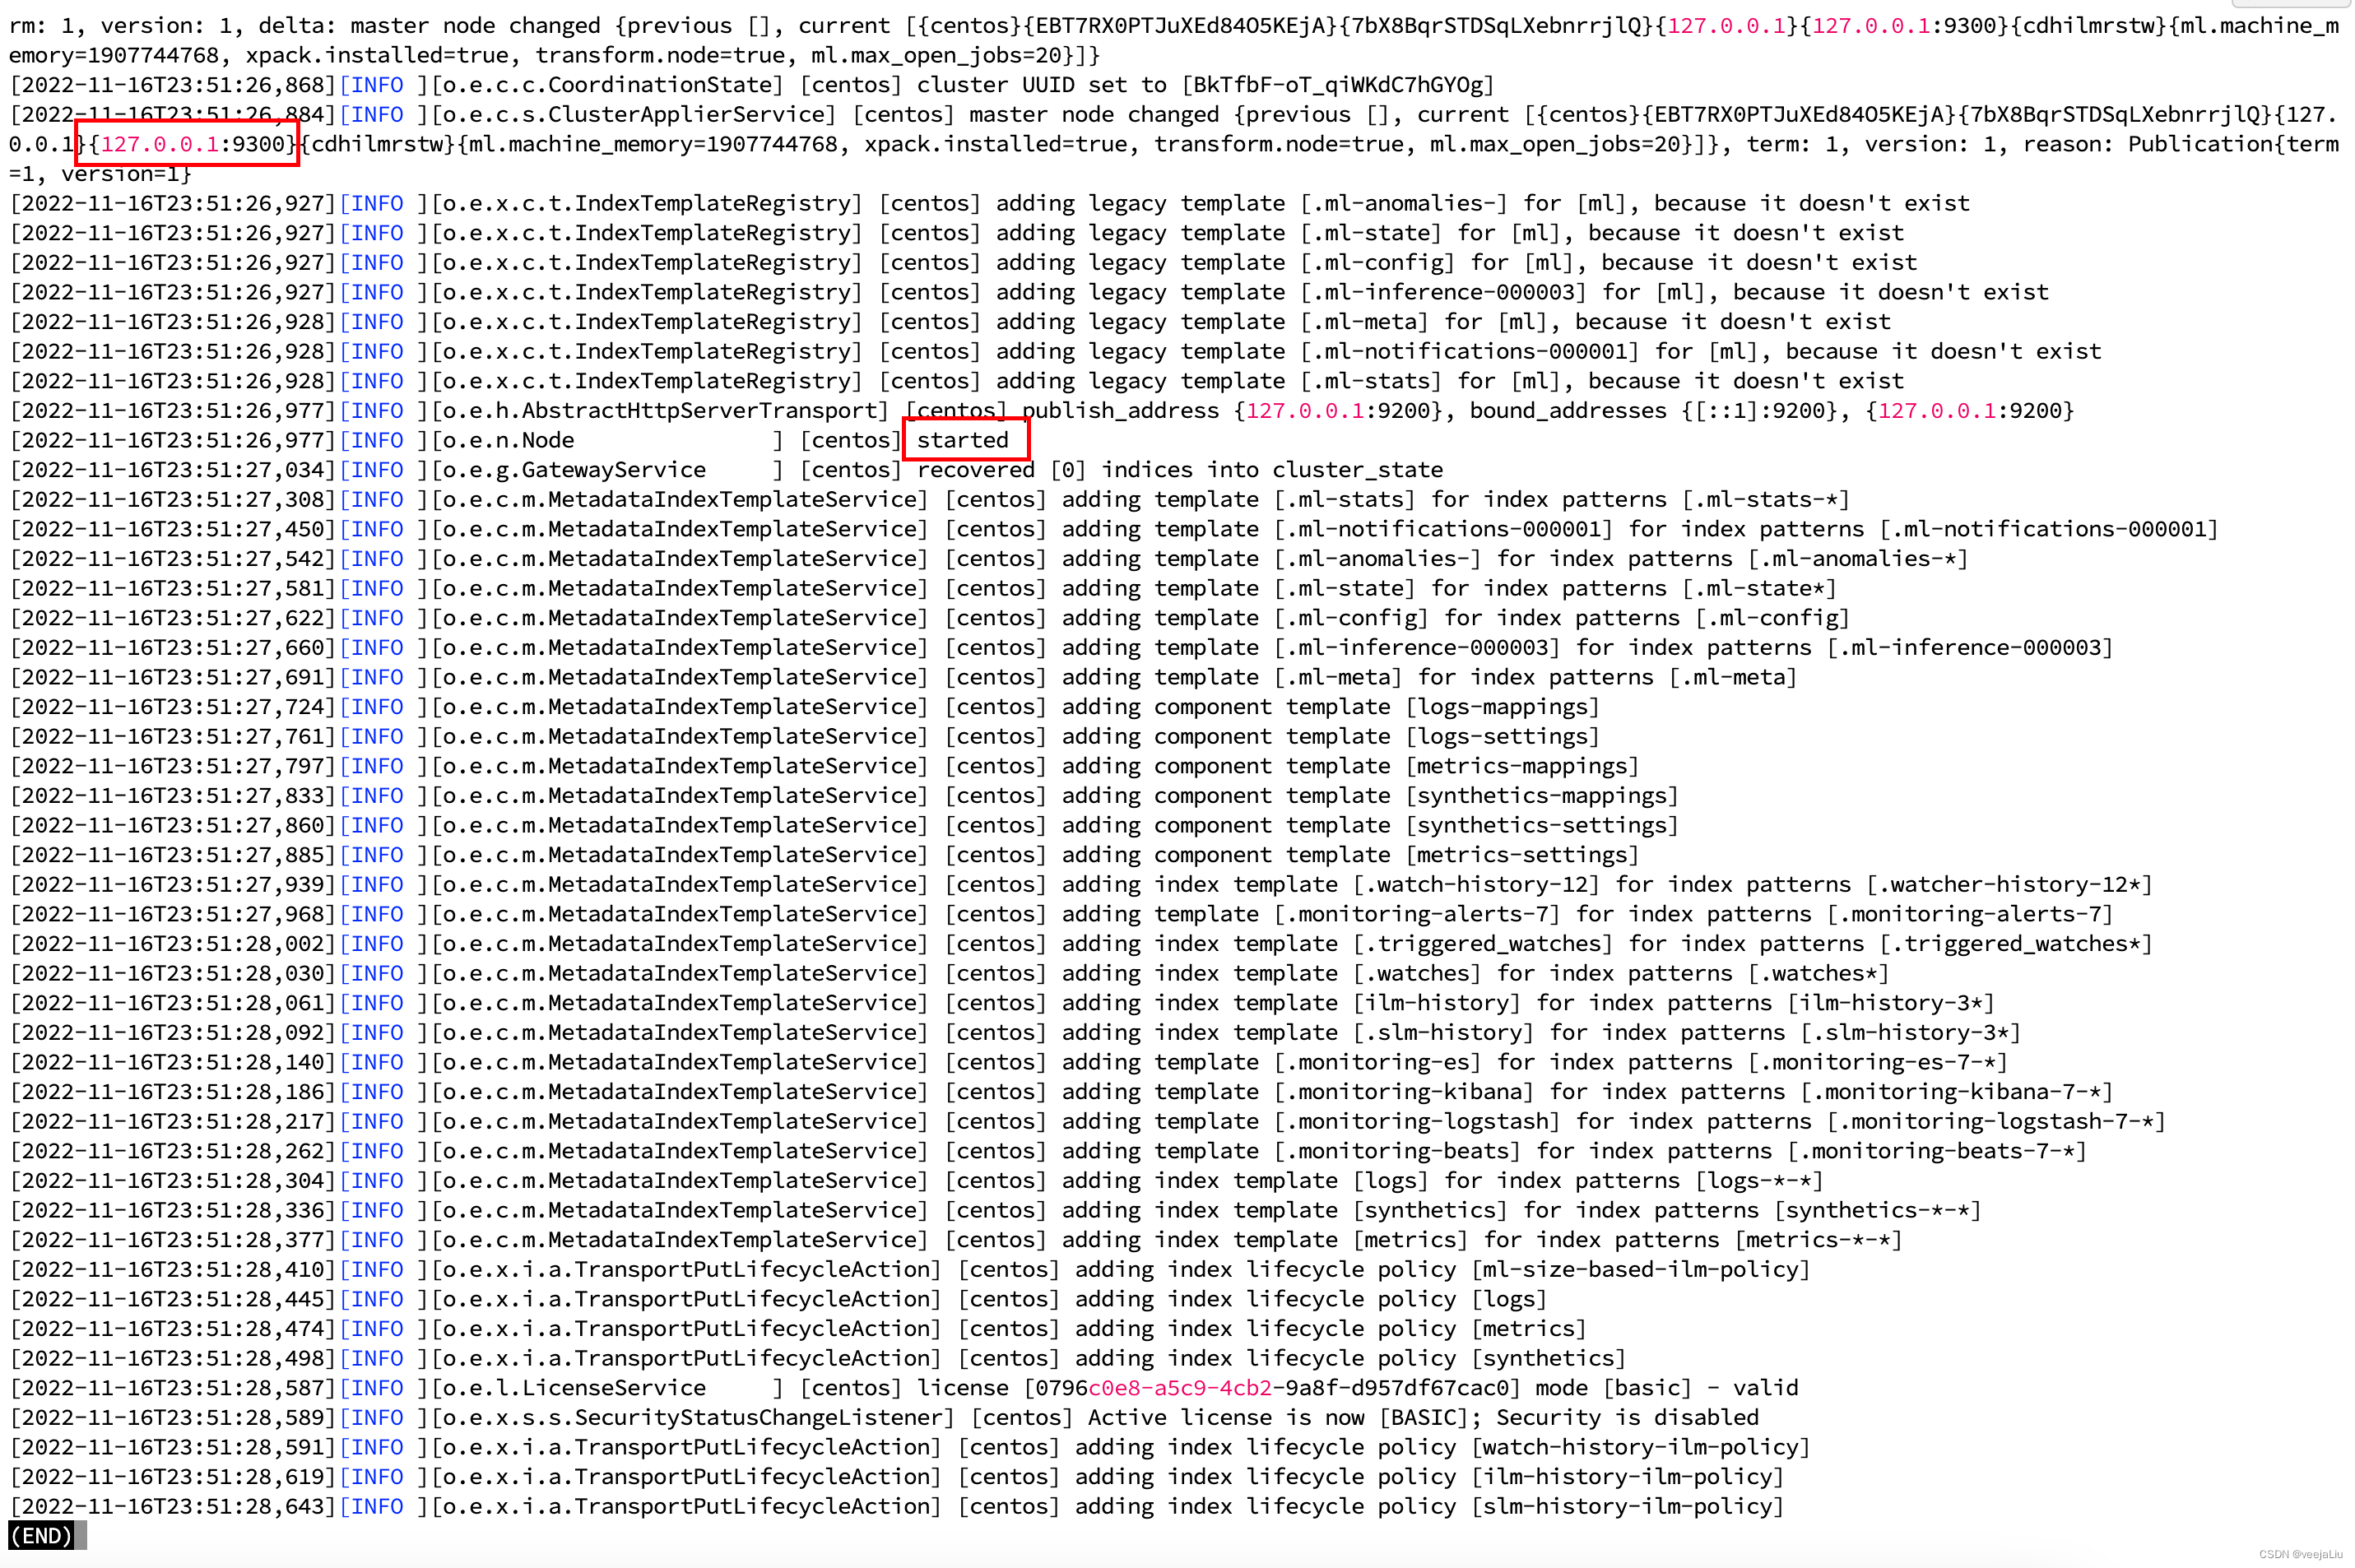Click index template [.slm-history]
The image size is (2355, 1568).
pyautogui.click(x=1443, y=1033)
